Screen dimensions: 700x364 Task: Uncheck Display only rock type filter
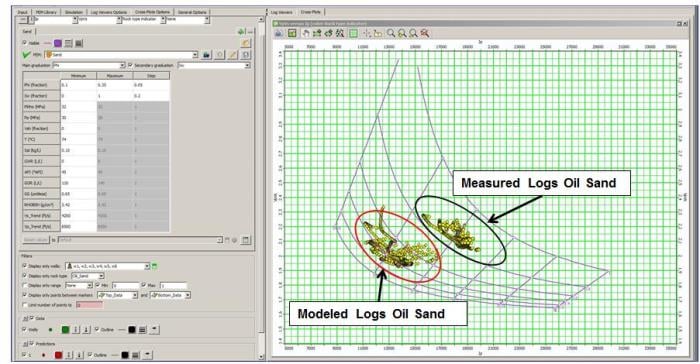tap(25, 276)
